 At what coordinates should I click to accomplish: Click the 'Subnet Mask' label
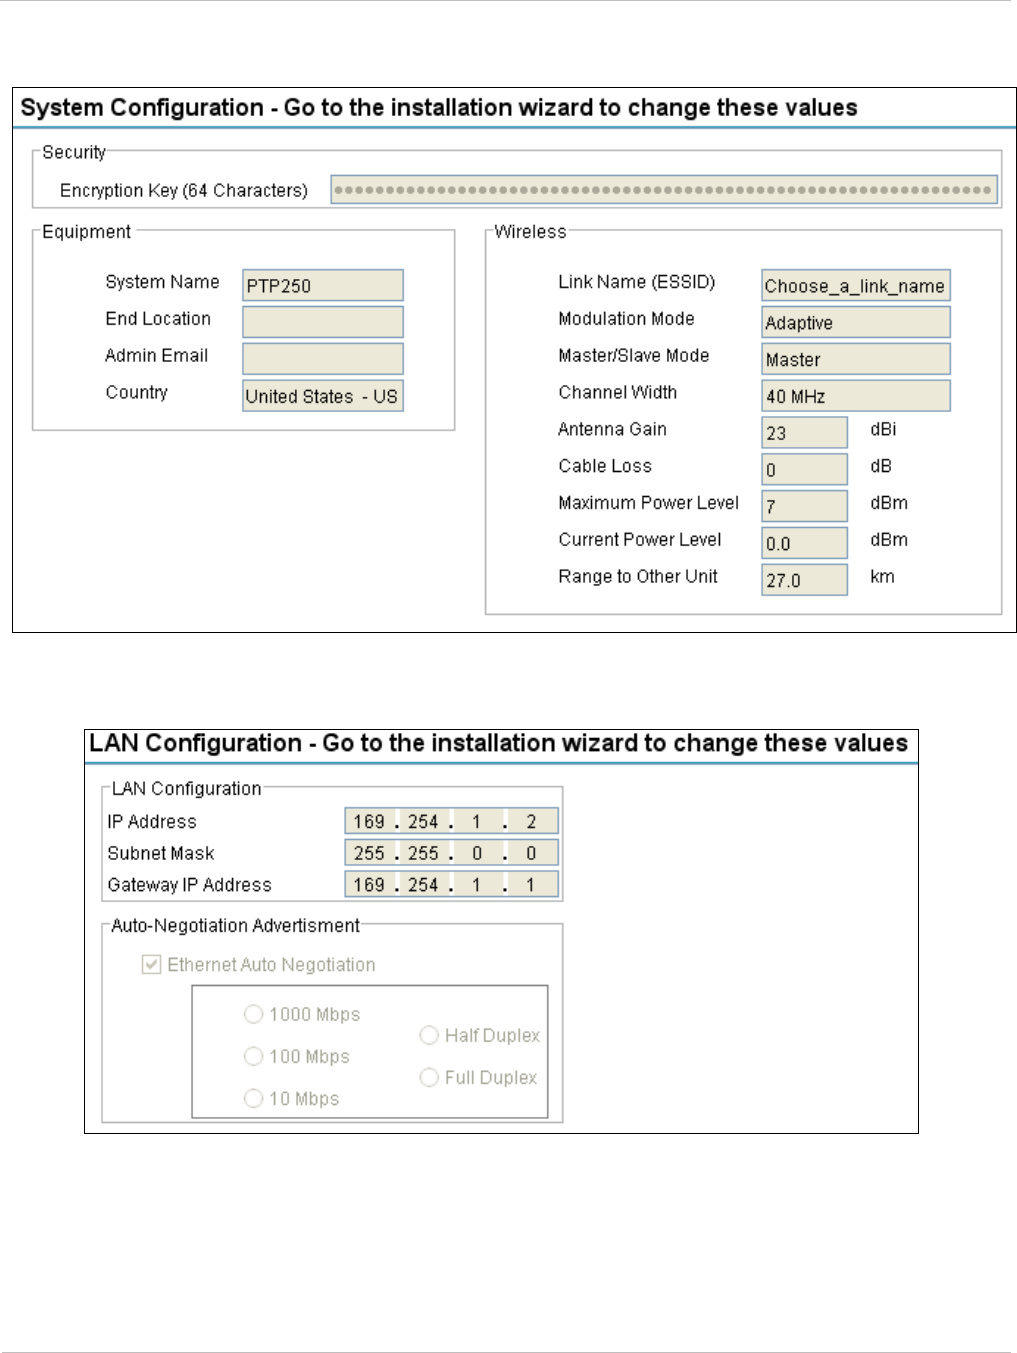pyautogui.click(x=161, y=853)
